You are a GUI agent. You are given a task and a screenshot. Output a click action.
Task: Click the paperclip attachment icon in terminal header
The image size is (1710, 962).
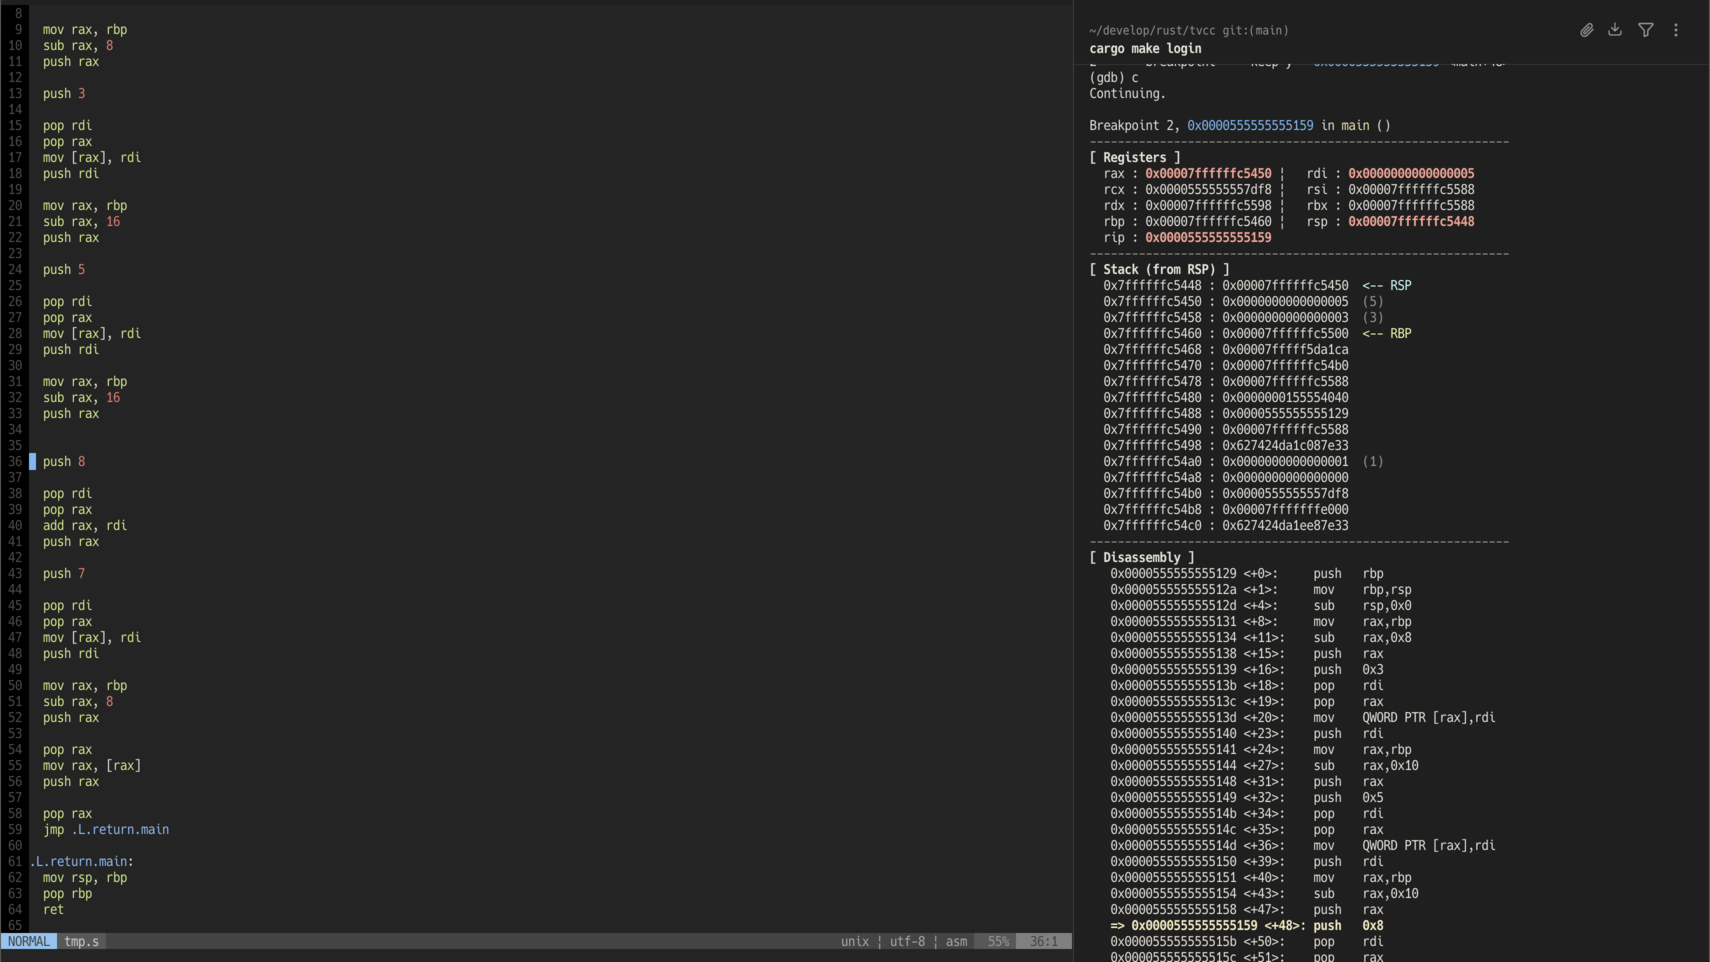pyautogui.click(x=1585, y=30)
